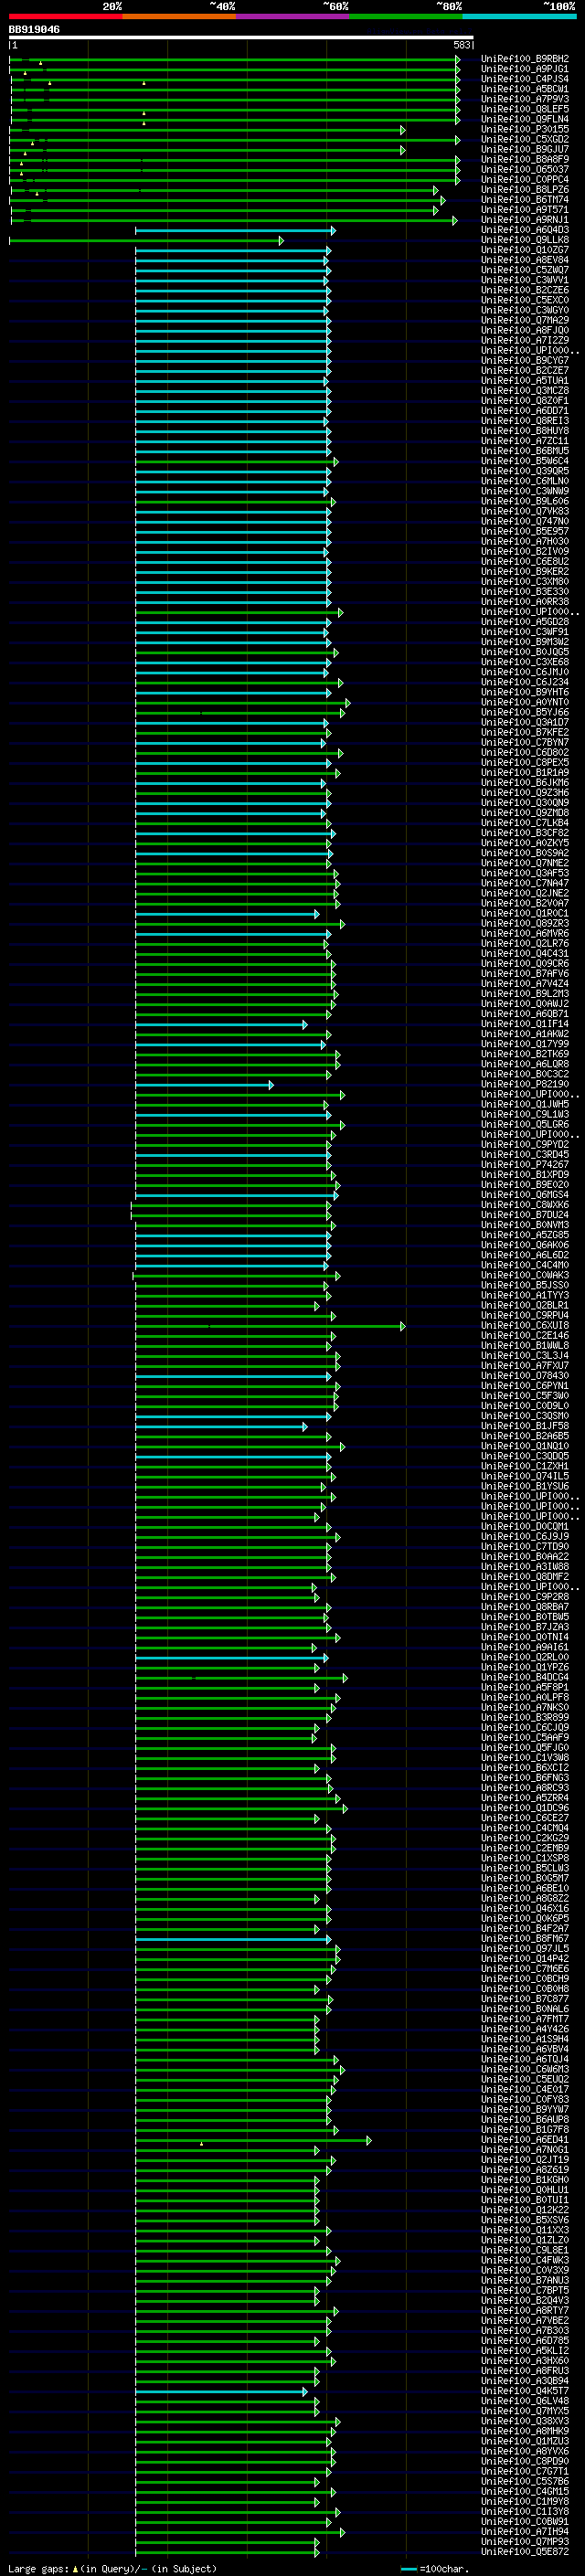
Task: Select hit label UniRef100_B1JF58
Action: (525, 1426)
